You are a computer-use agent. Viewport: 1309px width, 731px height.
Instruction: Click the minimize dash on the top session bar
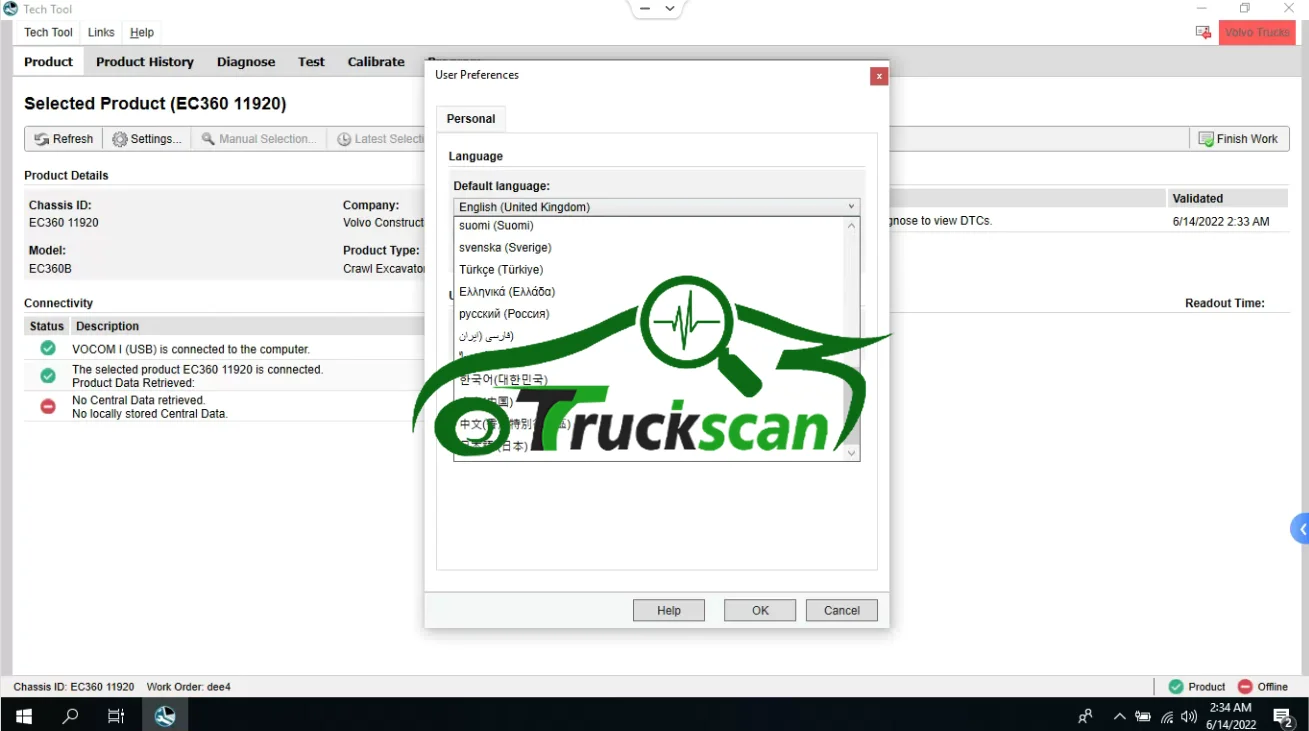[645, 8]
